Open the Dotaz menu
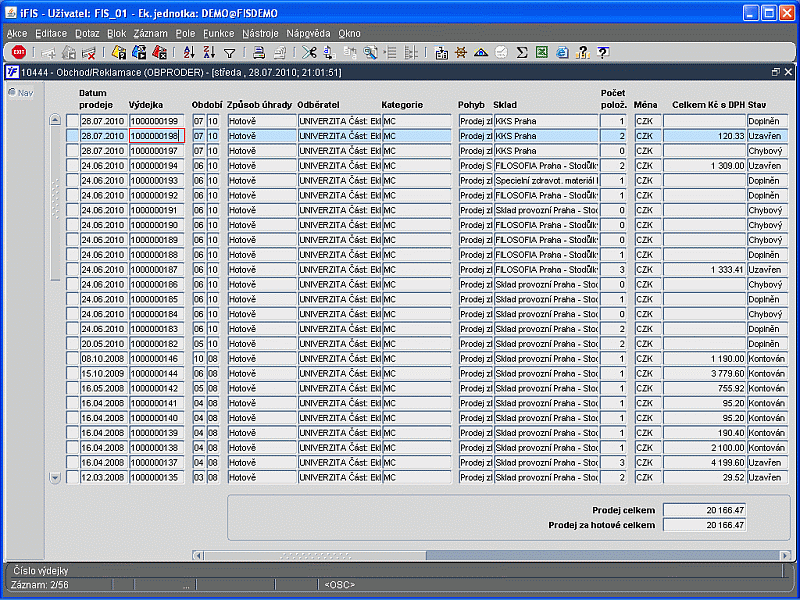The image size is (800, 600). (87, 34)
